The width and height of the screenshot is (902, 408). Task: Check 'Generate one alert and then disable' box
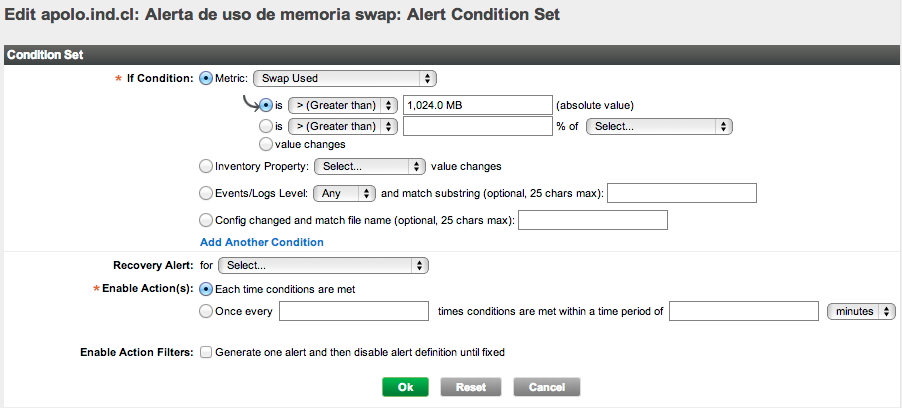click(206, 352)
